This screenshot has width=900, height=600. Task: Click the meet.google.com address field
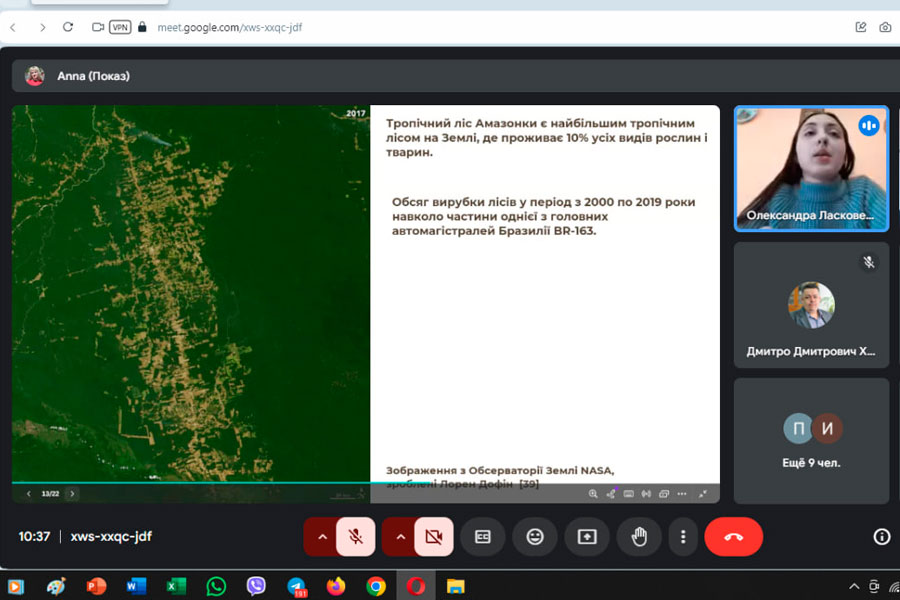tap(230, 27)
